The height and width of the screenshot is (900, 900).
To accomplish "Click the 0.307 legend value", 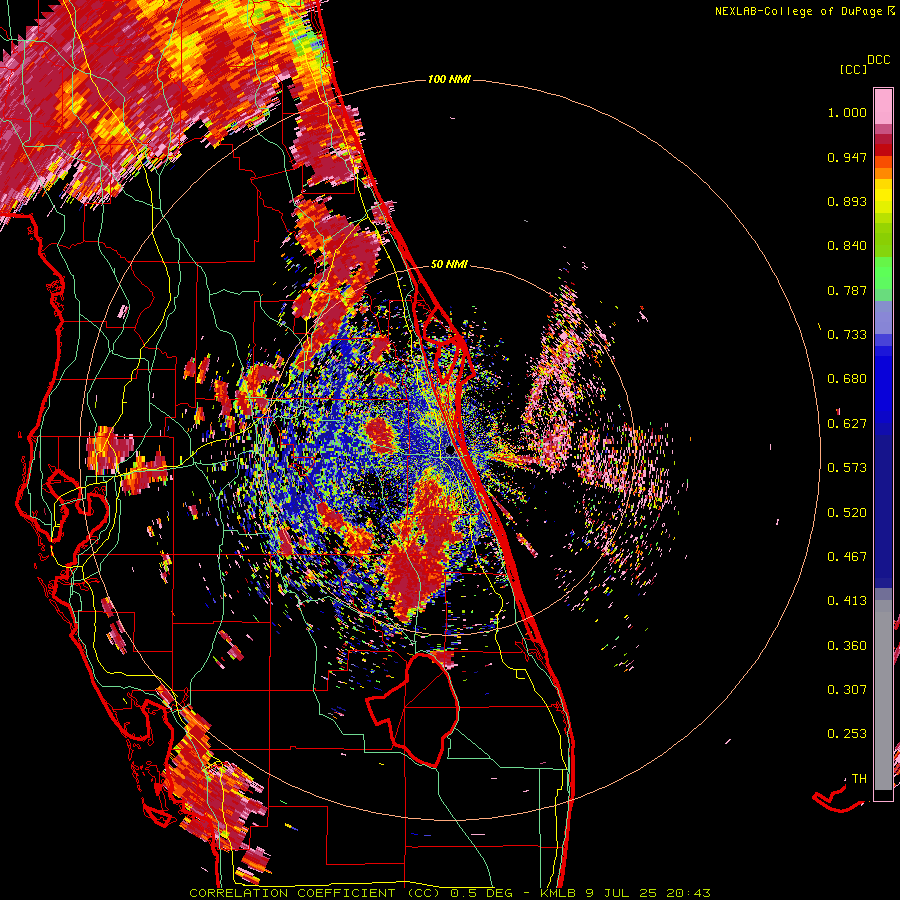I will (847, 690).
